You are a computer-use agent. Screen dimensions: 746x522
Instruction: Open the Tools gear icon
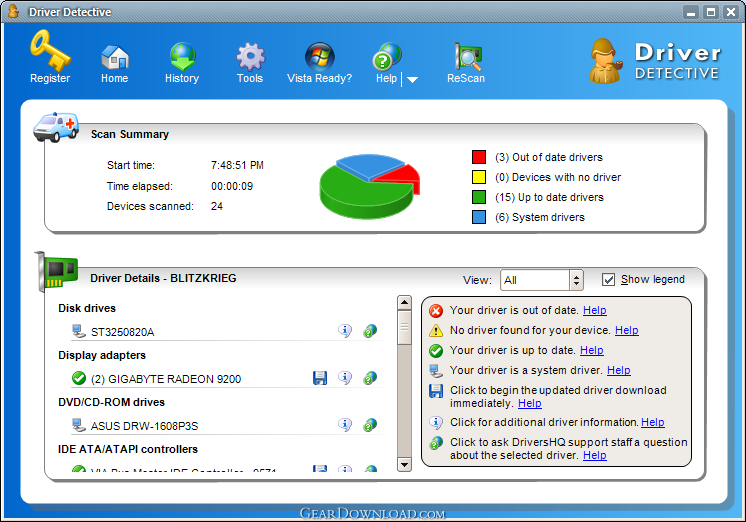point(251,57)
